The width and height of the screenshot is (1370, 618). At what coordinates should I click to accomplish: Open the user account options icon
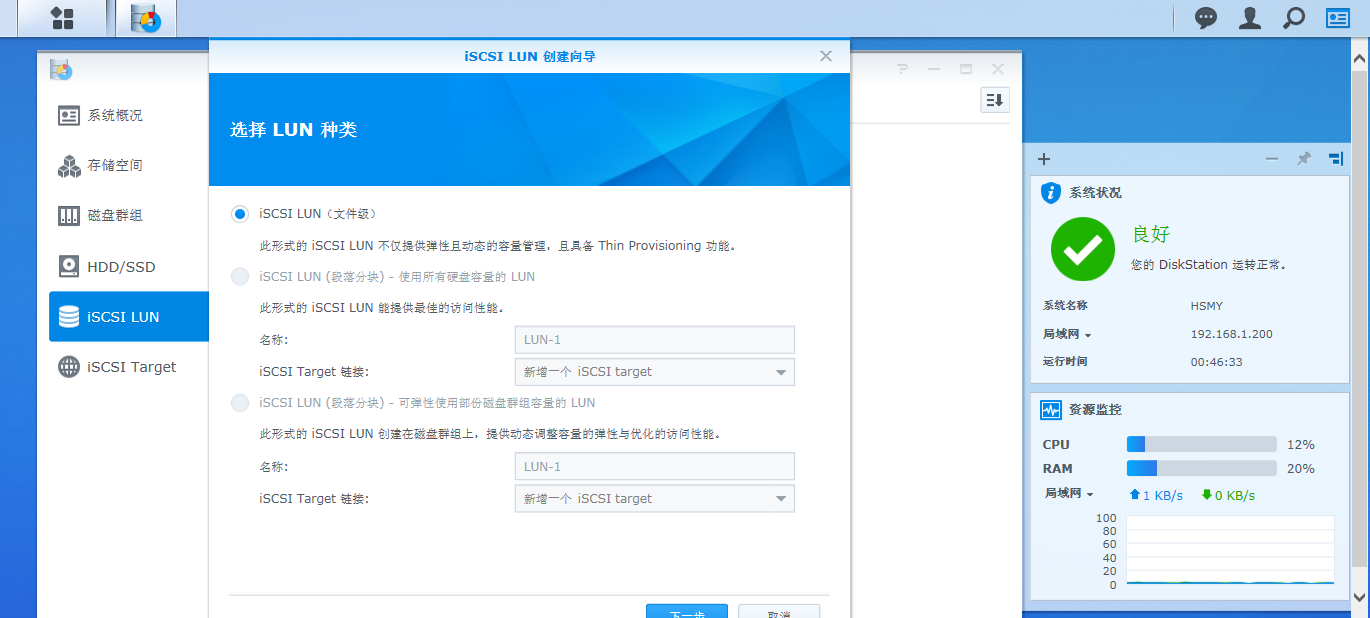coord(1250,18)
